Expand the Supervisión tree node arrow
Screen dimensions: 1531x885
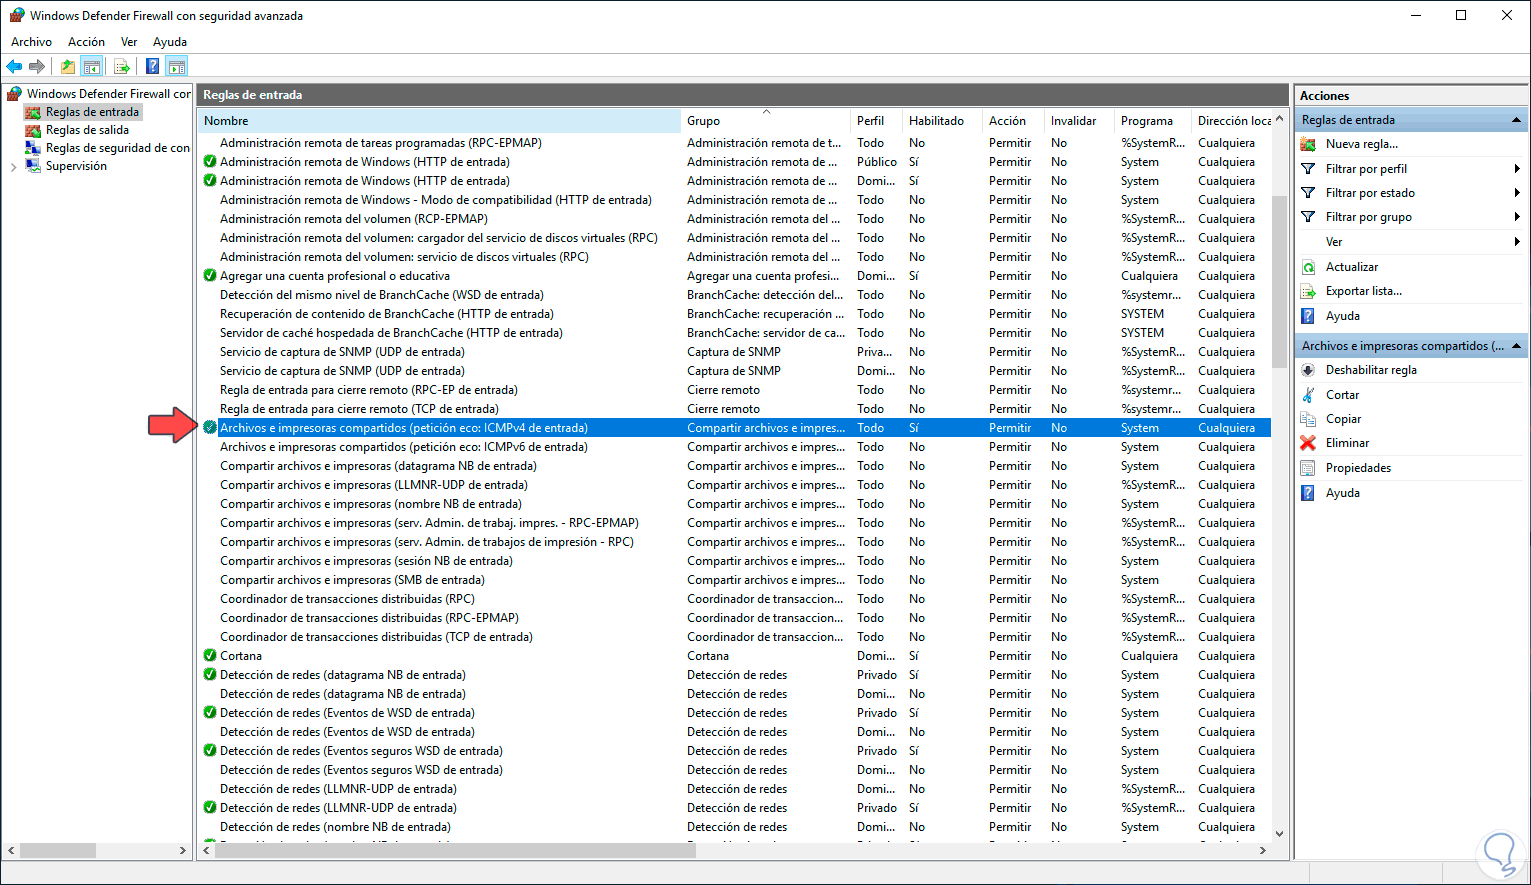point(13,167)
